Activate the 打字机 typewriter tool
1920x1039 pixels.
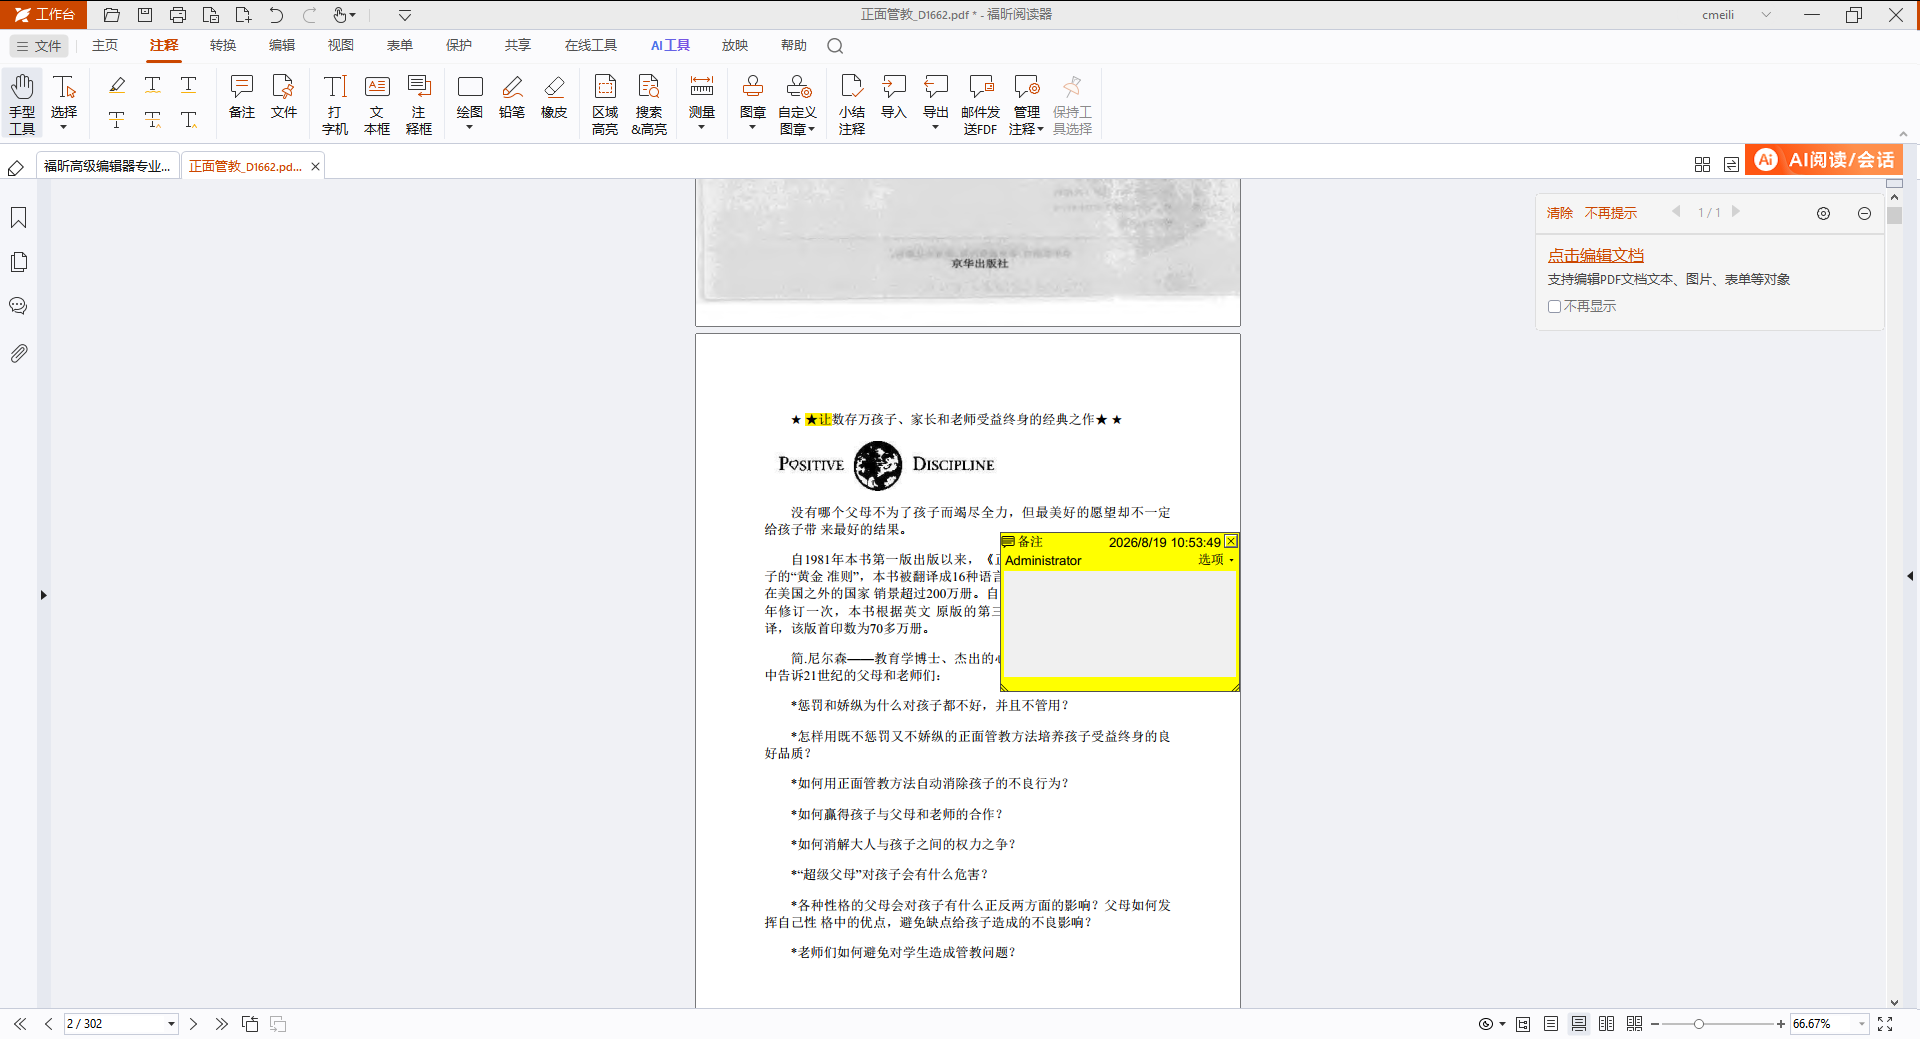click(x=335, y=104)
